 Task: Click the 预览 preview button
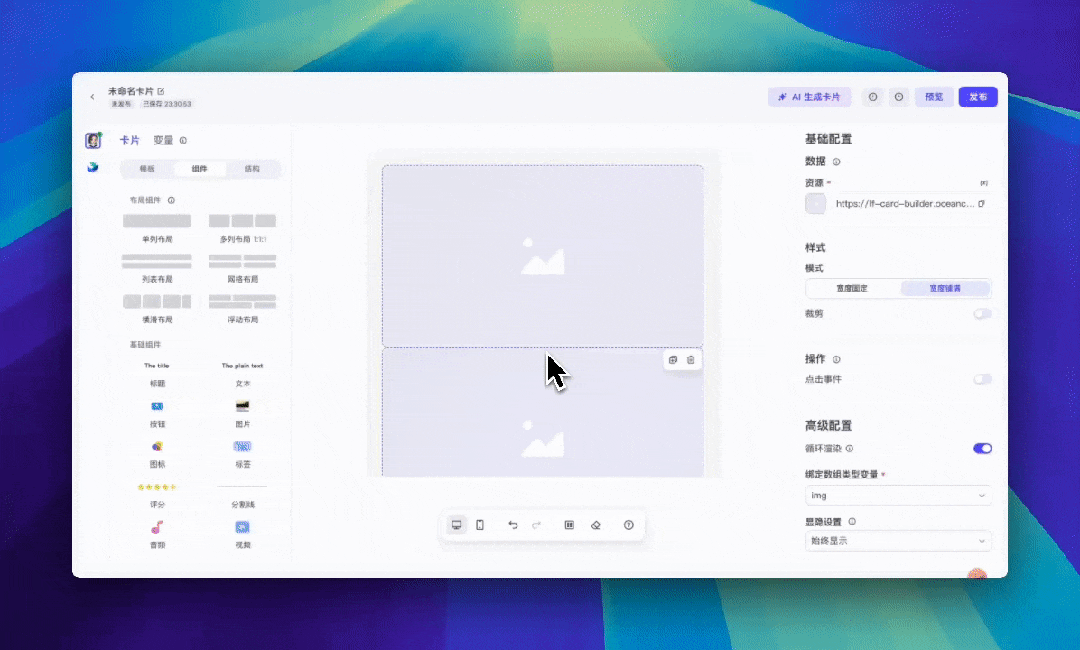pyautogui.click(x=934, y=97)
